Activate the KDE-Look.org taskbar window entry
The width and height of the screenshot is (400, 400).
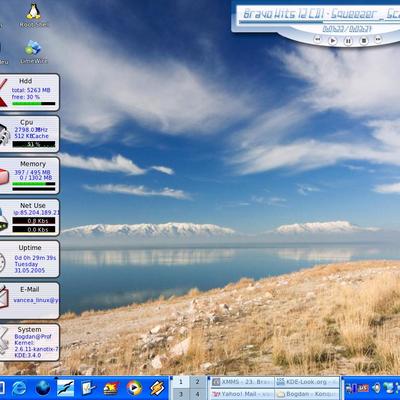click(307, 382)
